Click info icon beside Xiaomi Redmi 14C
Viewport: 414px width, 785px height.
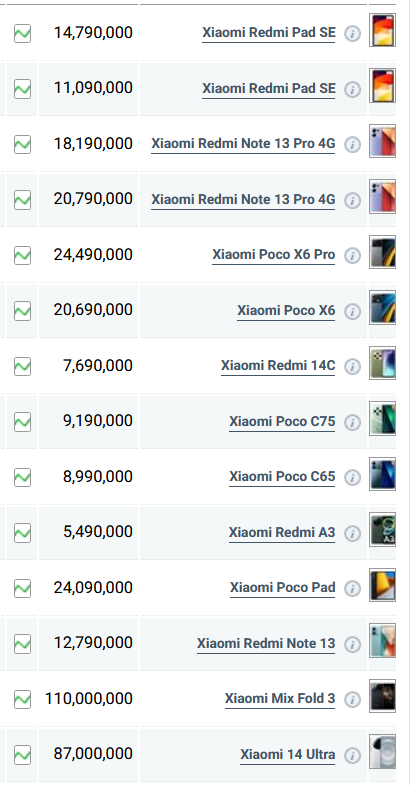(x=353, y=367)
